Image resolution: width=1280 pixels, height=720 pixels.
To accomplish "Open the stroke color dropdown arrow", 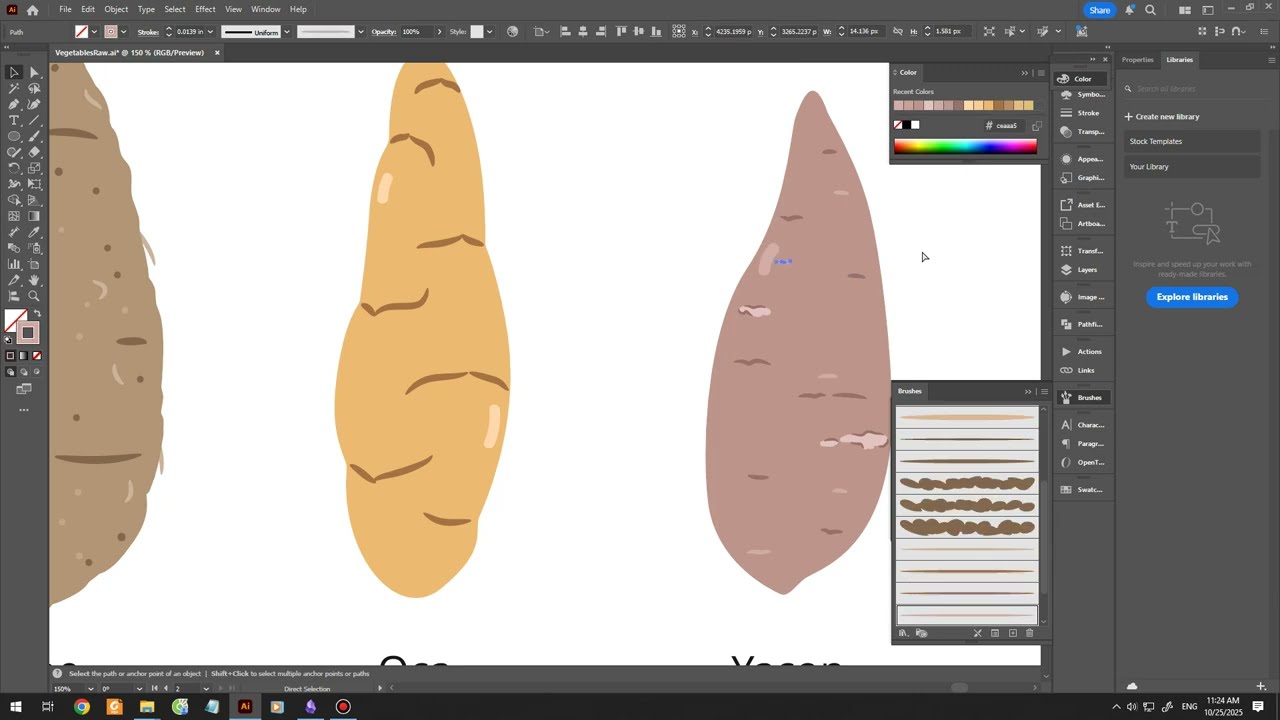I will (x=124, y=32).
